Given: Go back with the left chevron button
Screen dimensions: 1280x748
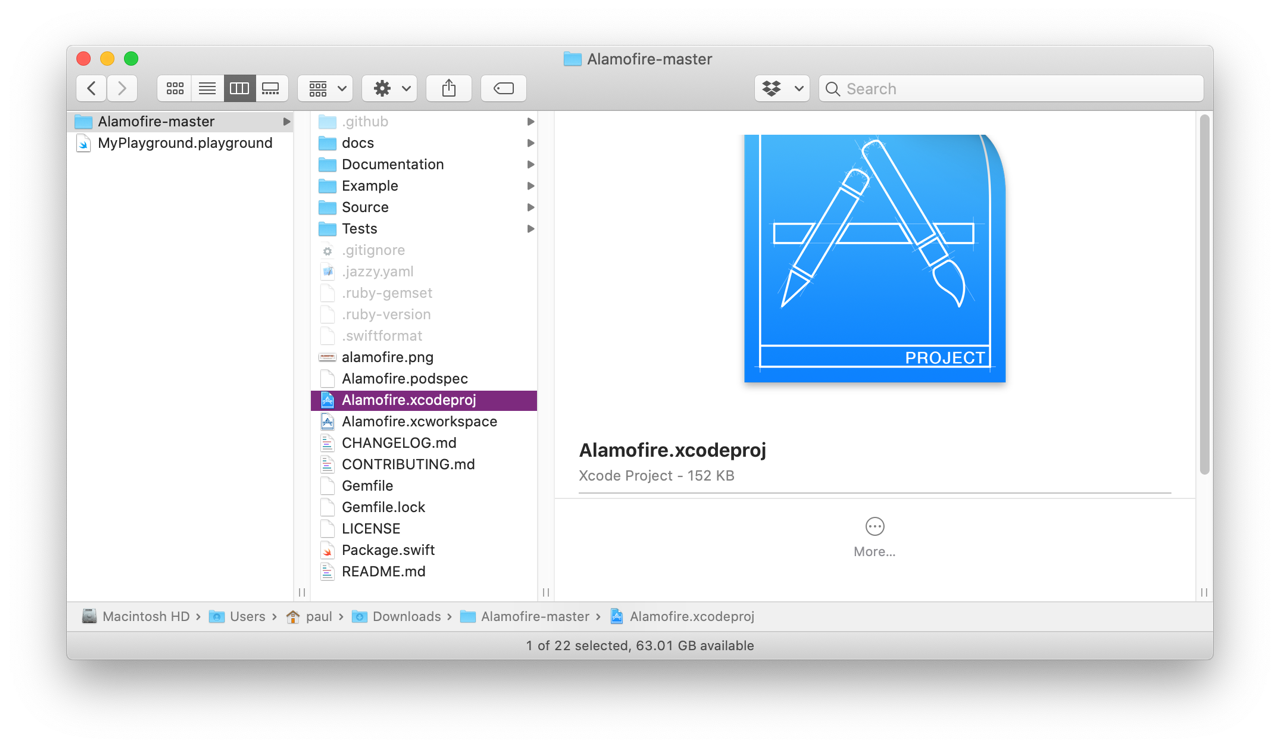Looking at the screenshot, I should coord(92,88).
